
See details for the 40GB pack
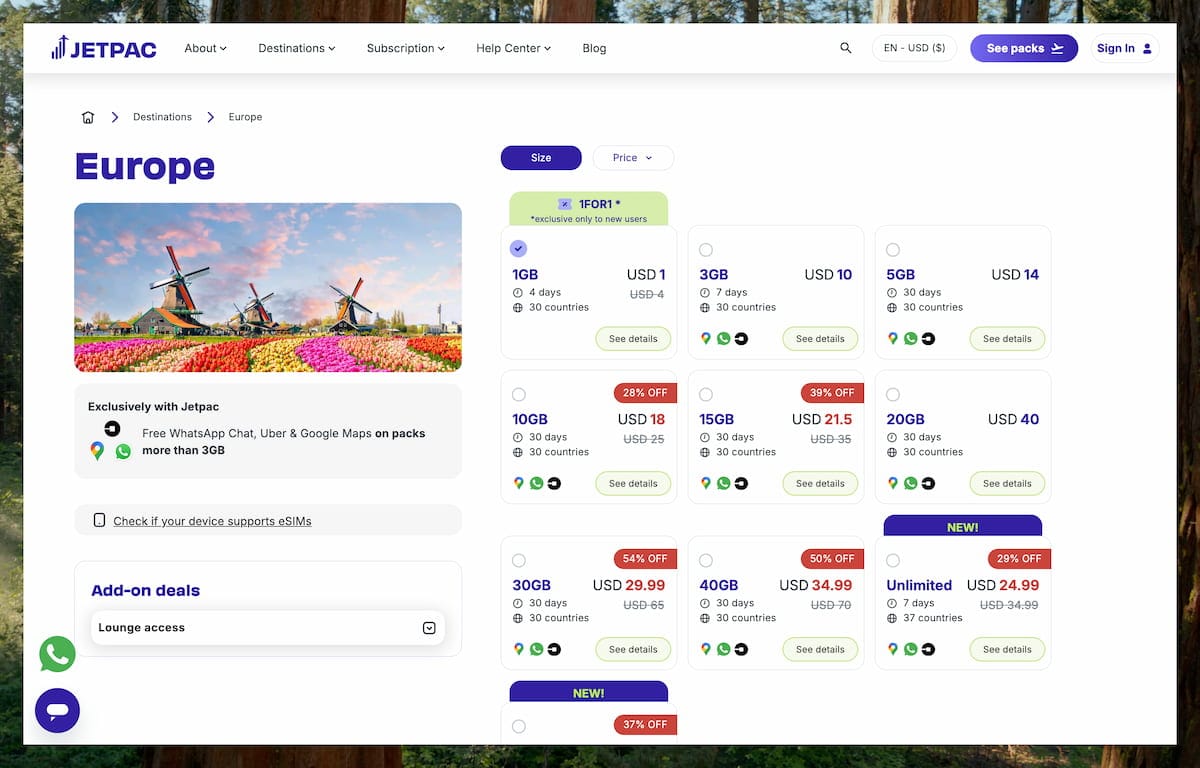820,650
